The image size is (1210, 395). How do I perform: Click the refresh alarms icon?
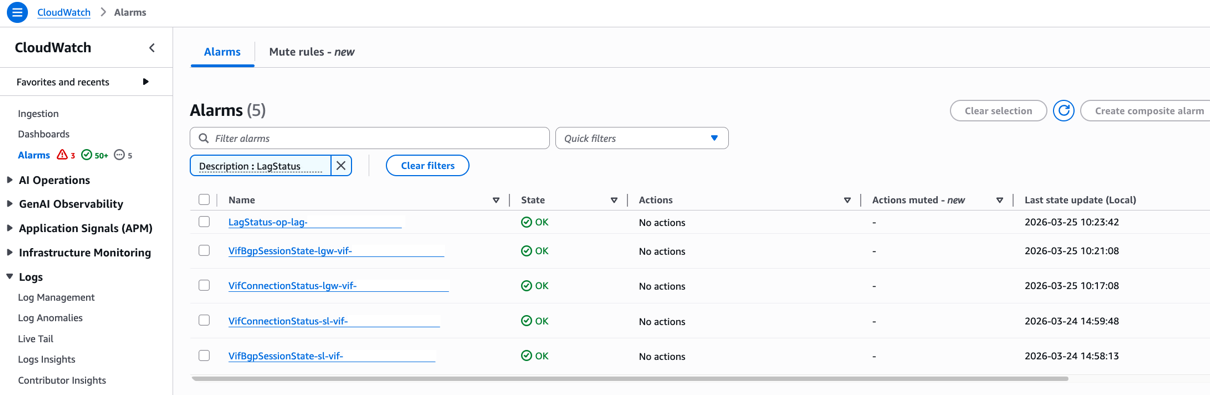tap(1063, 111)
